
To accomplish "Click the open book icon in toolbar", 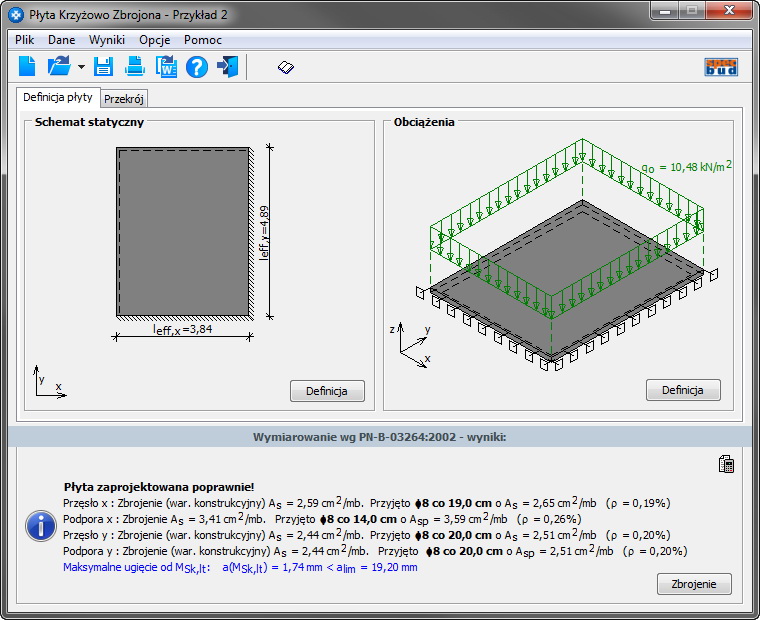I will click(x=286, y=67).
